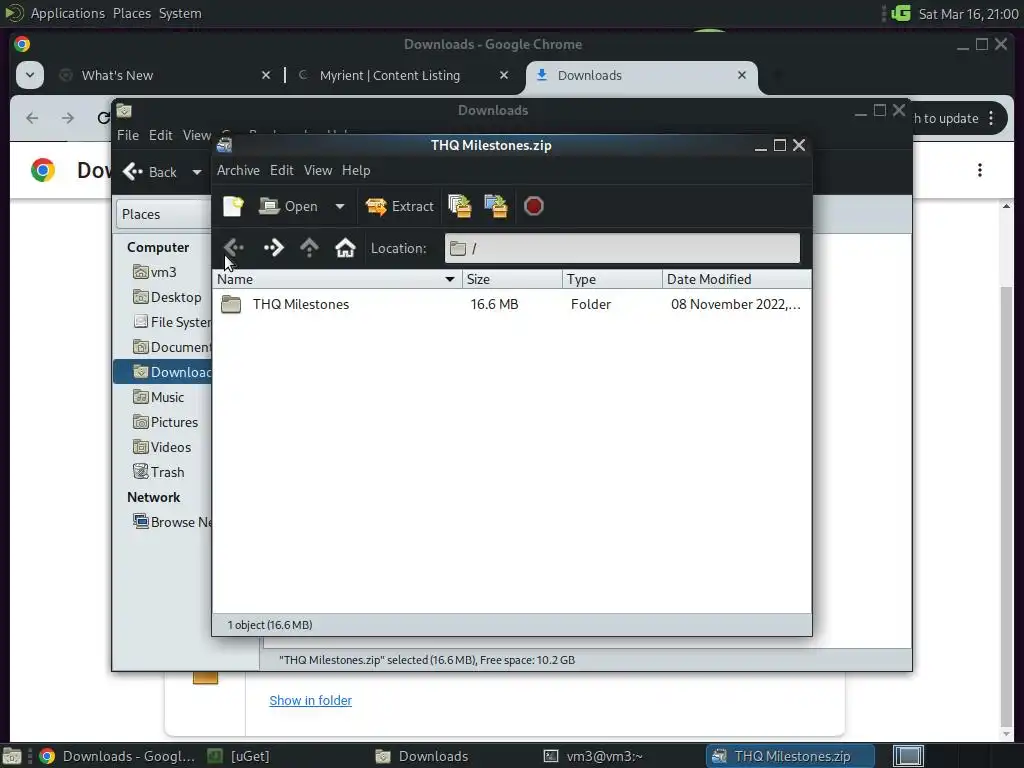The image size is (1024, 768).
Task: Click Add files to archive icon
Action: coord(460,206)
